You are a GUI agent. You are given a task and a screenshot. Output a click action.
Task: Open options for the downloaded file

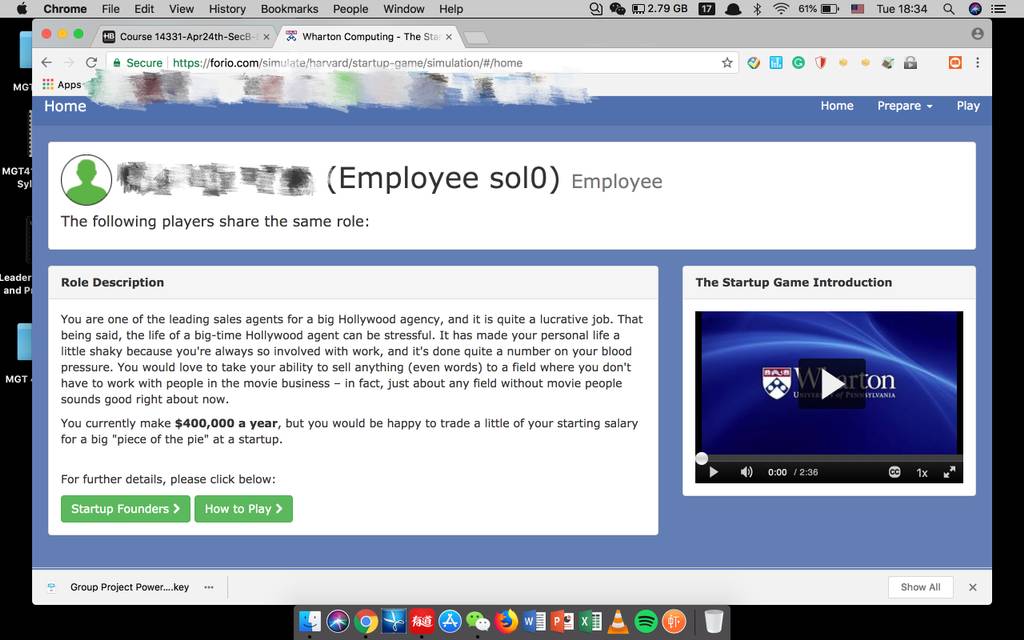208,587
